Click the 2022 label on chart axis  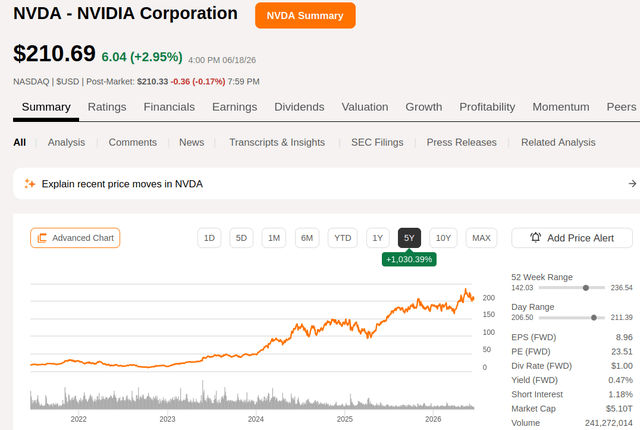[x=78, y=419]
